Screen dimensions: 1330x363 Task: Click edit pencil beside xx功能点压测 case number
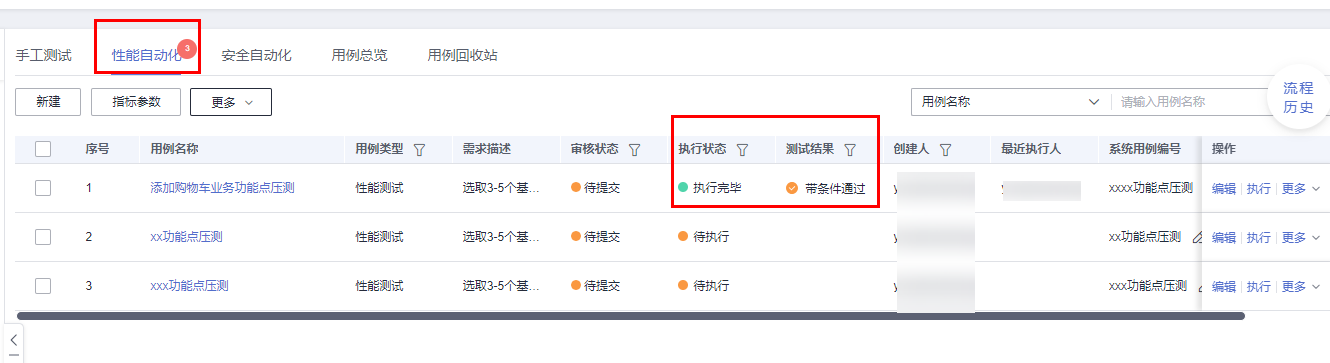(x=1198, y=237)
